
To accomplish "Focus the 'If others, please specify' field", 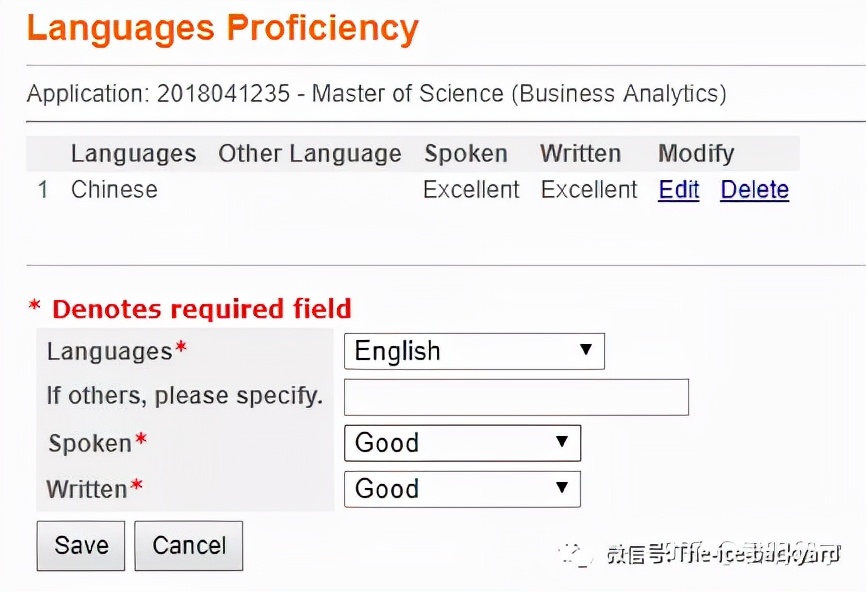I will [x=516, y=397].
